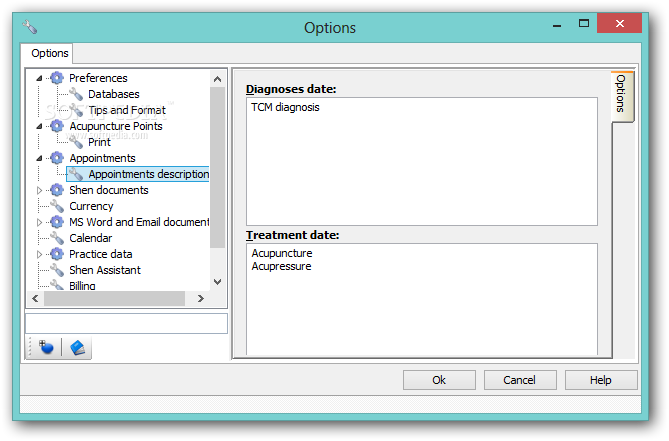
Task: Select Shen documents label in tree
Action: tap(109, 190)
